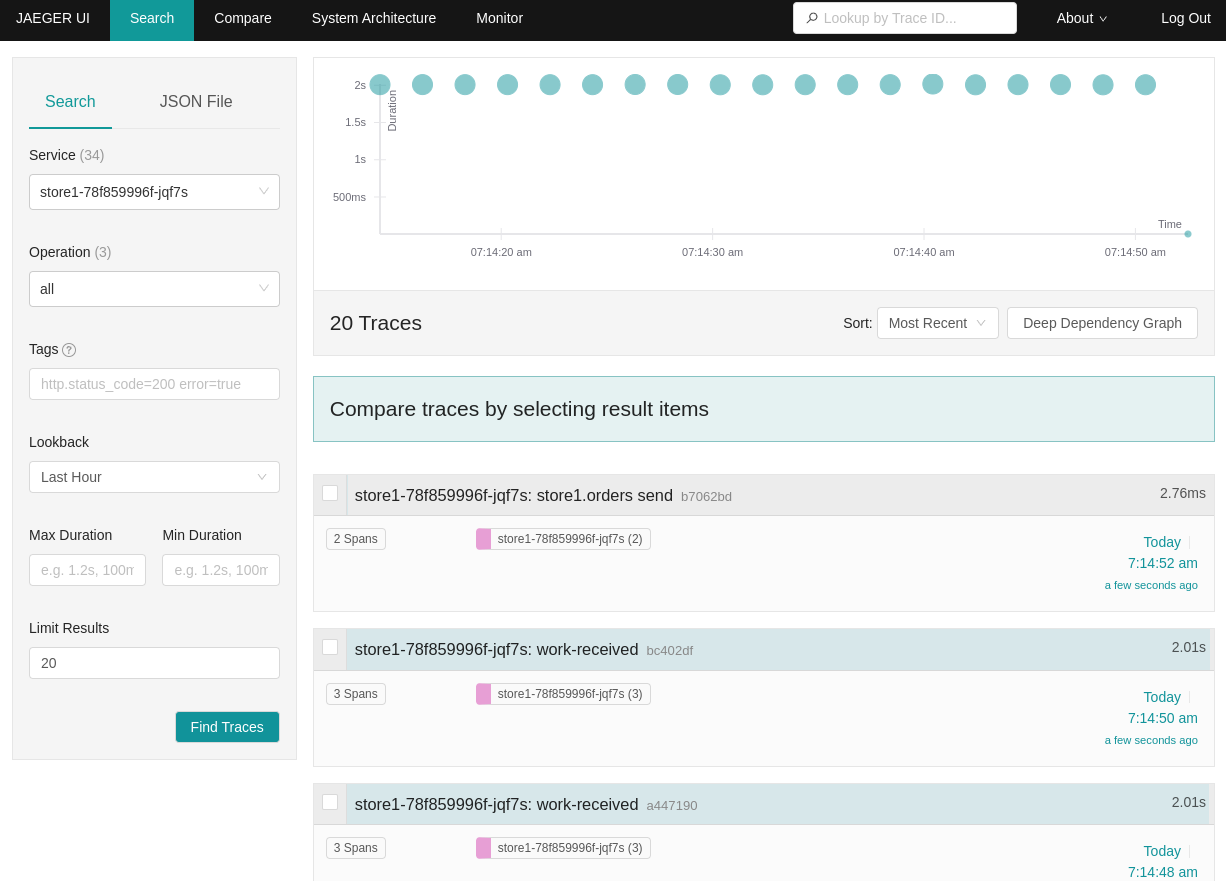Check the box for trace a447190
This screenshot has height=881, width=1226.
click(330, 802)
